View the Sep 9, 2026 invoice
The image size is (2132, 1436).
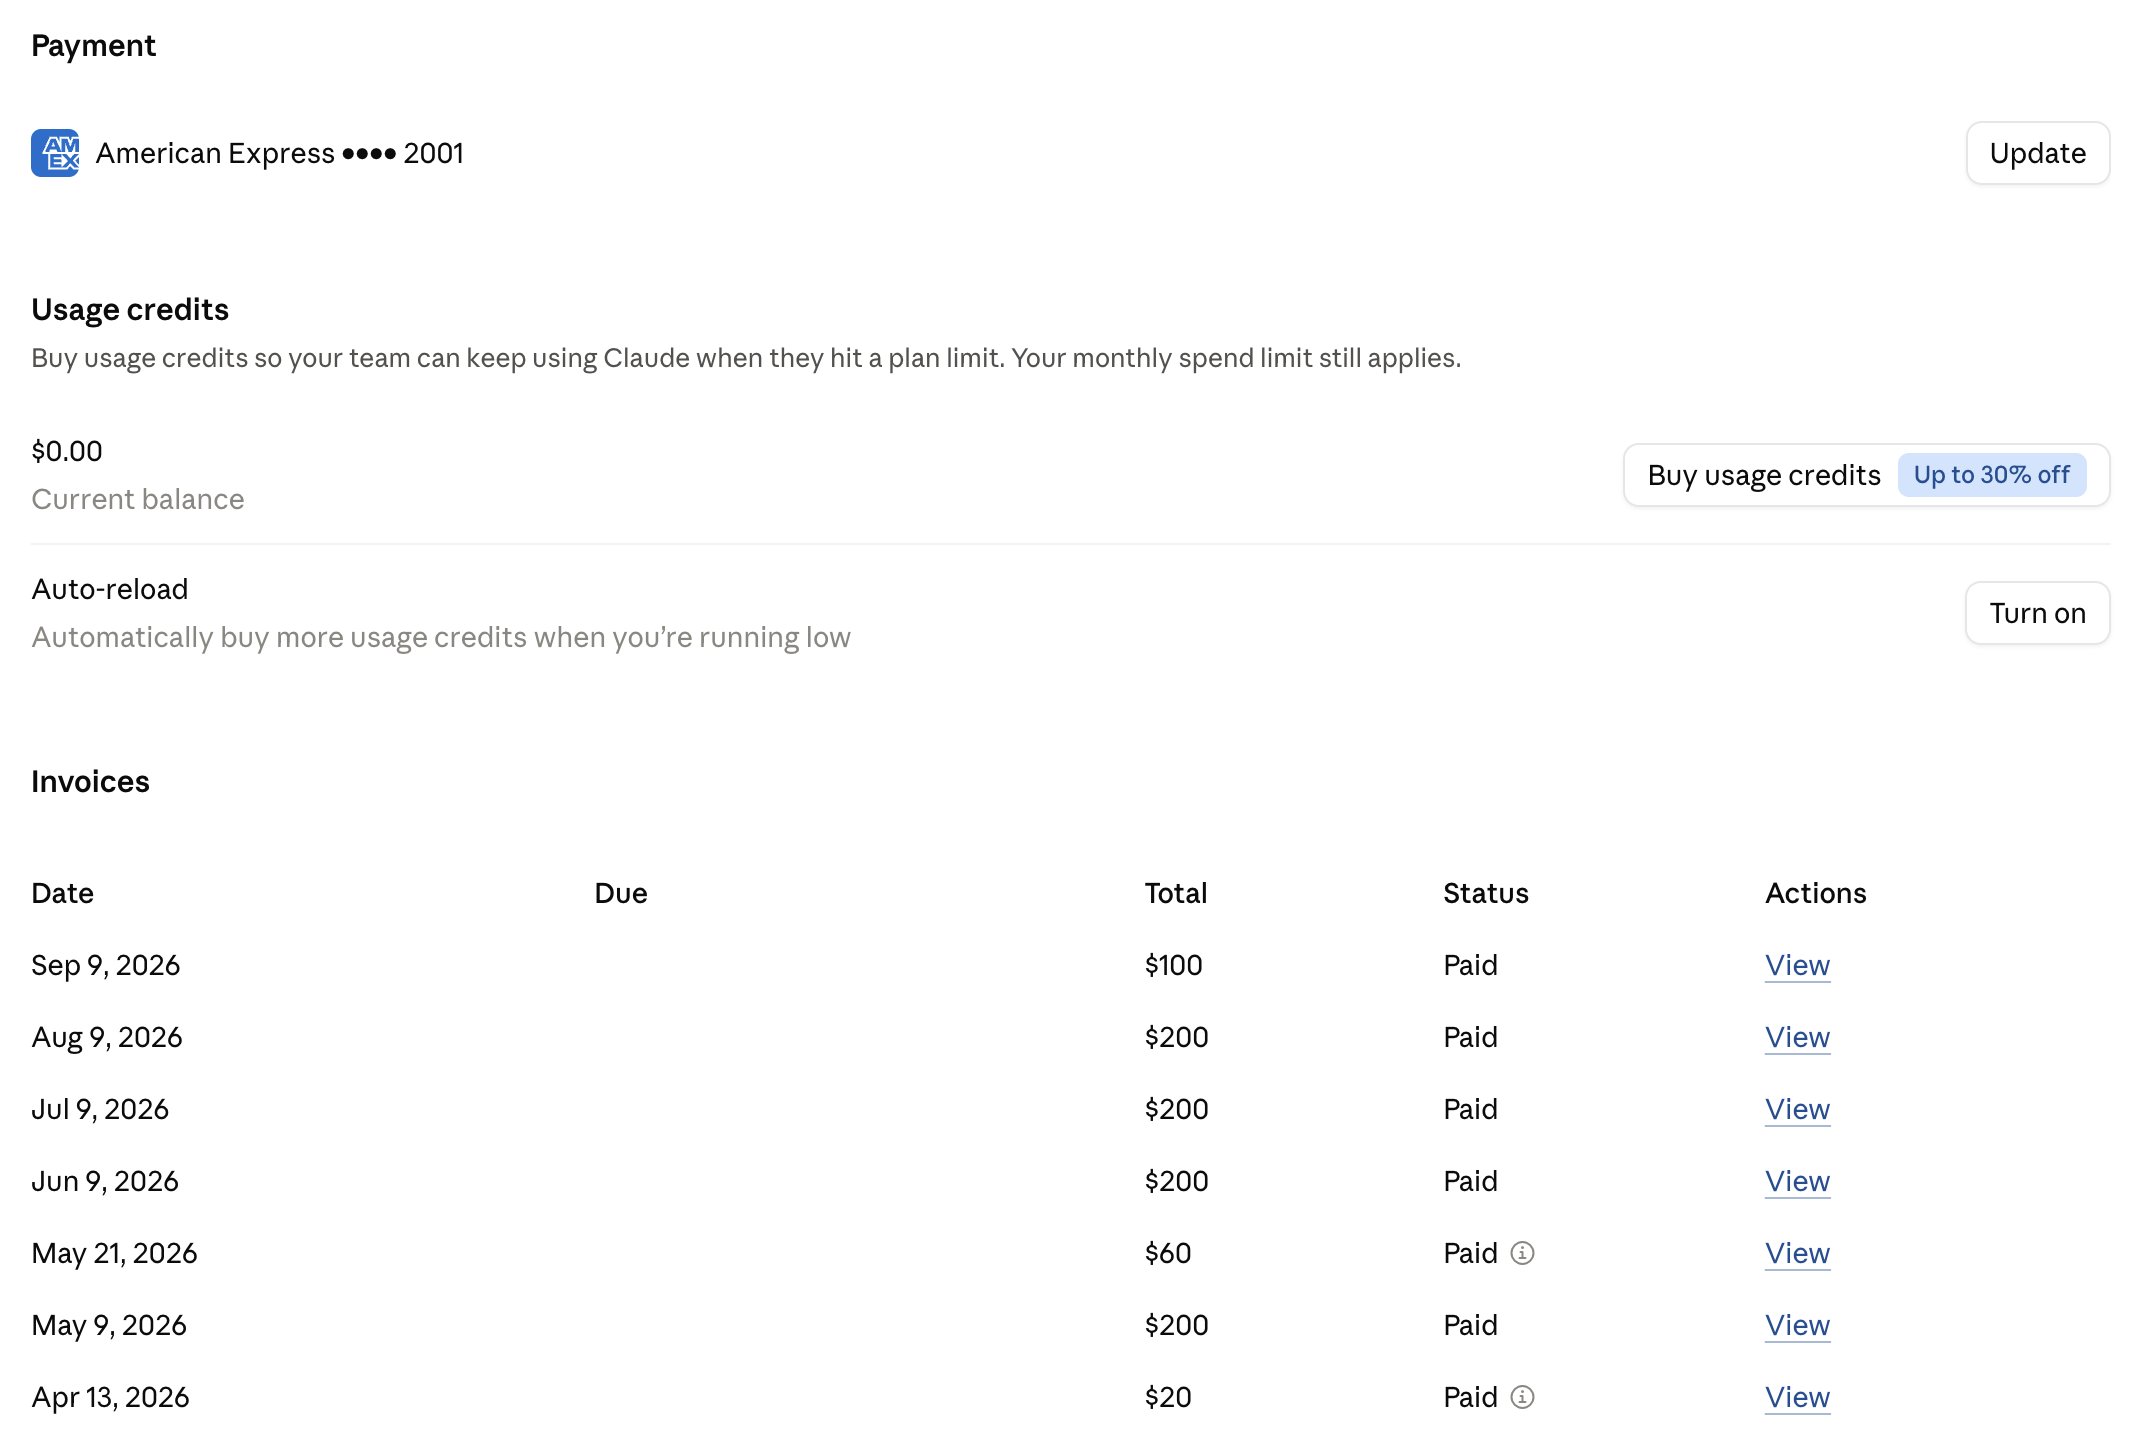pyautogui.click(x=1797, y=965)
